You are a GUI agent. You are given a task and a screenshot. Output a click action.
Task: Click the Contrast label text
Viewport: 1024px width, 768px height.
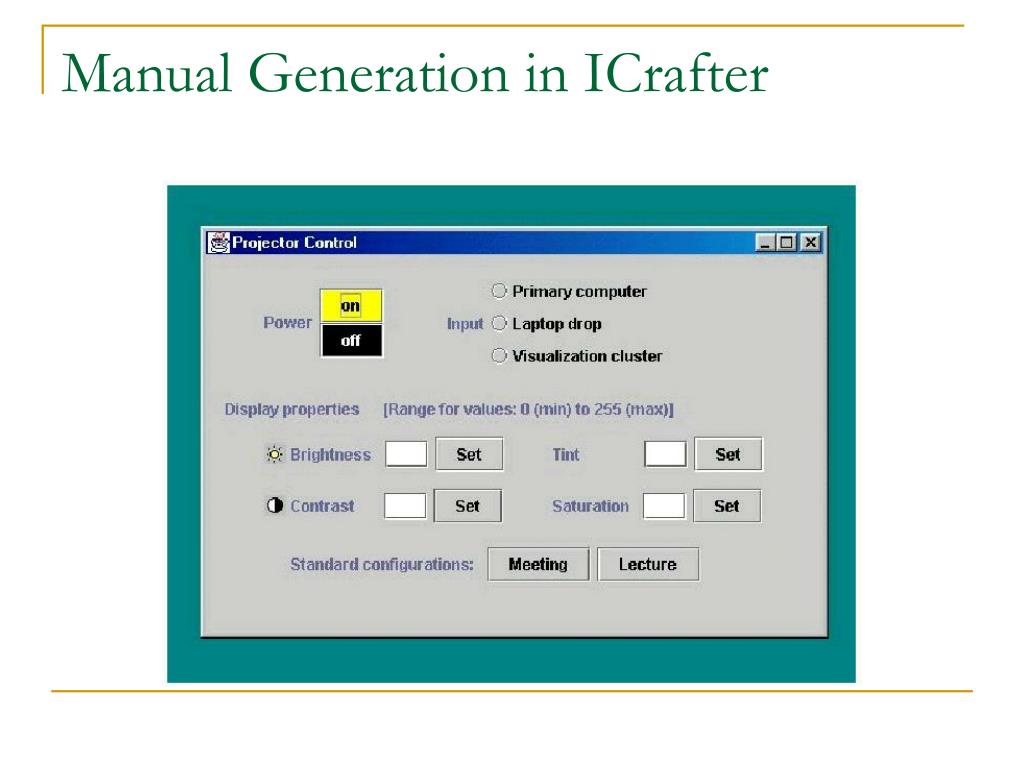point(323,506)
